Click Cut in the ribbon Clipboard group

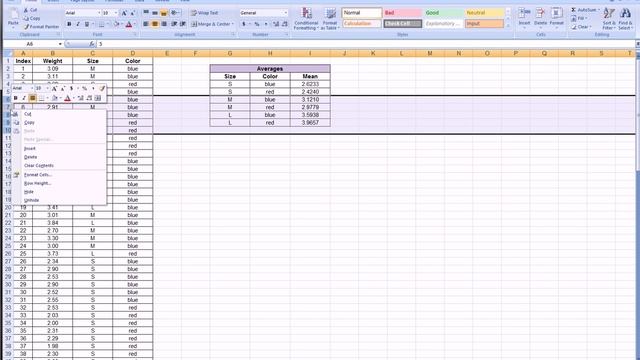[x=31, y=10]
